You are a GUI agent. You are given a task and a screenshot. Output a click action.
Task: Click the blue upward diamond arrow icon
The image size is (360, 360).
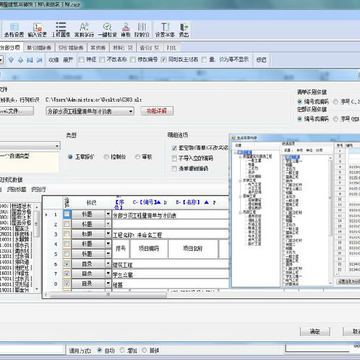[21, 60]
